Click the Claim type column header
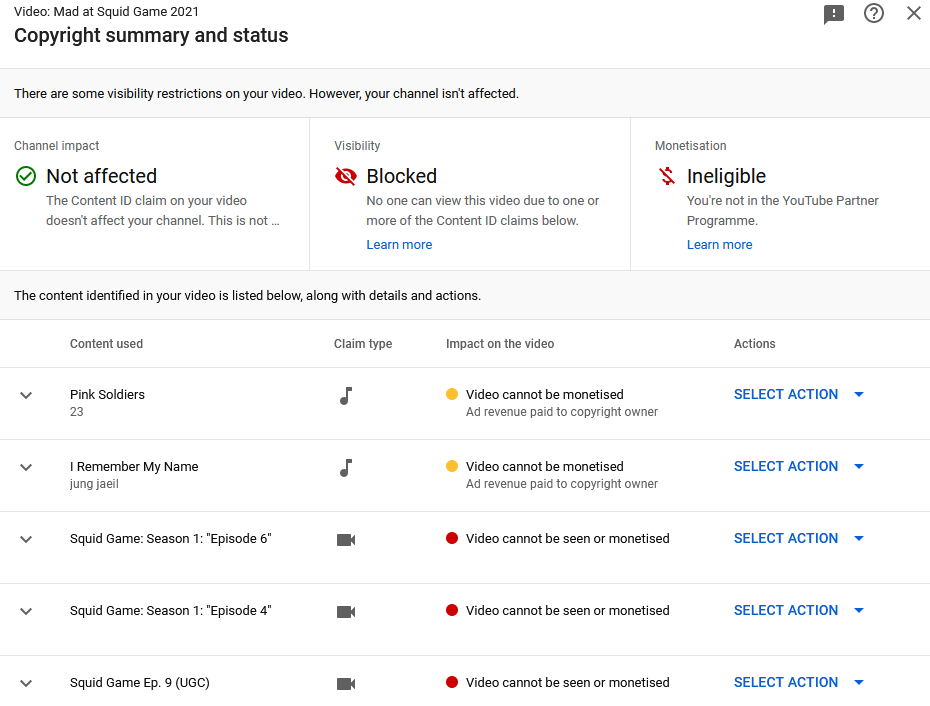Image resolution: width=930 pixels, height=706 pixels. 363,344
